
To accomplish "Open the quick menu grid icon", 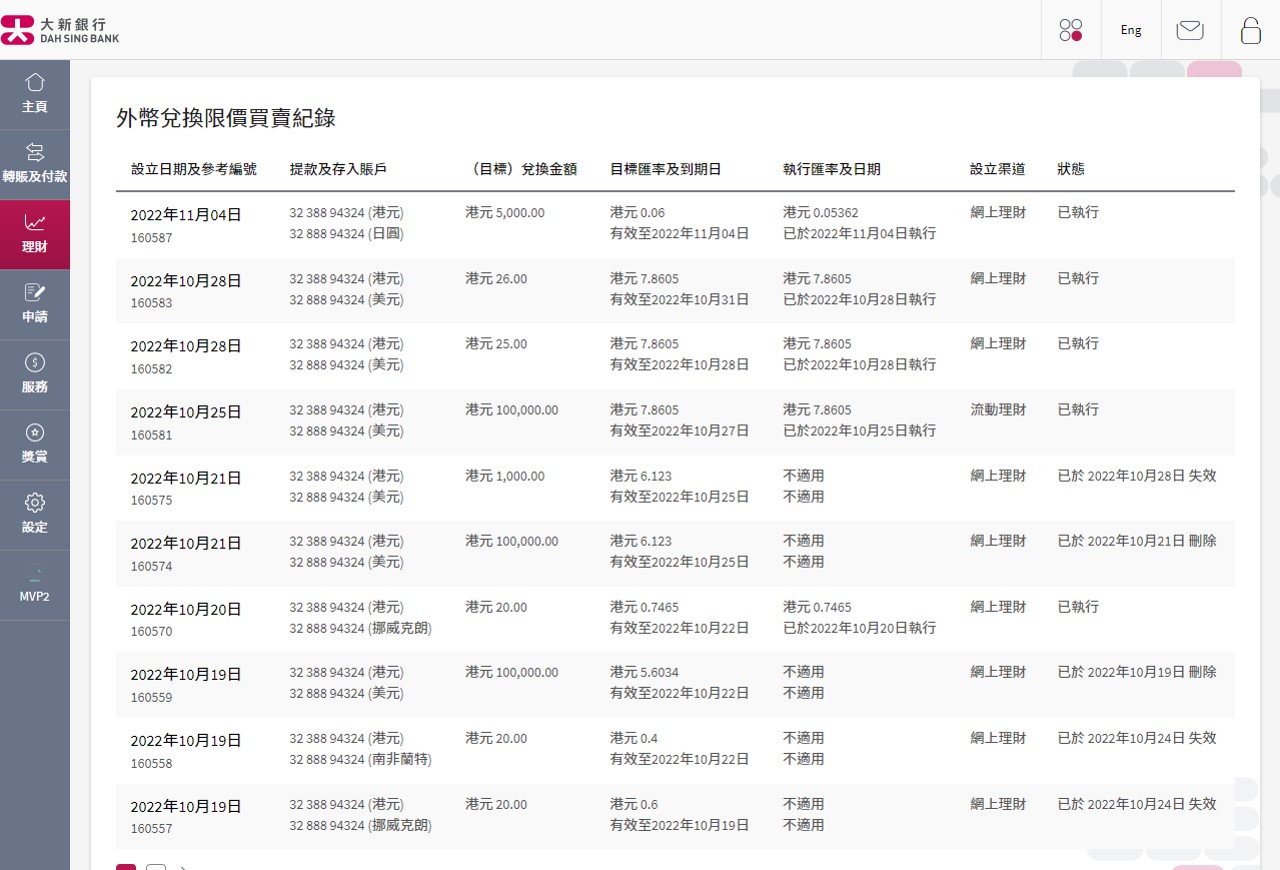I will pos(1071,30).
